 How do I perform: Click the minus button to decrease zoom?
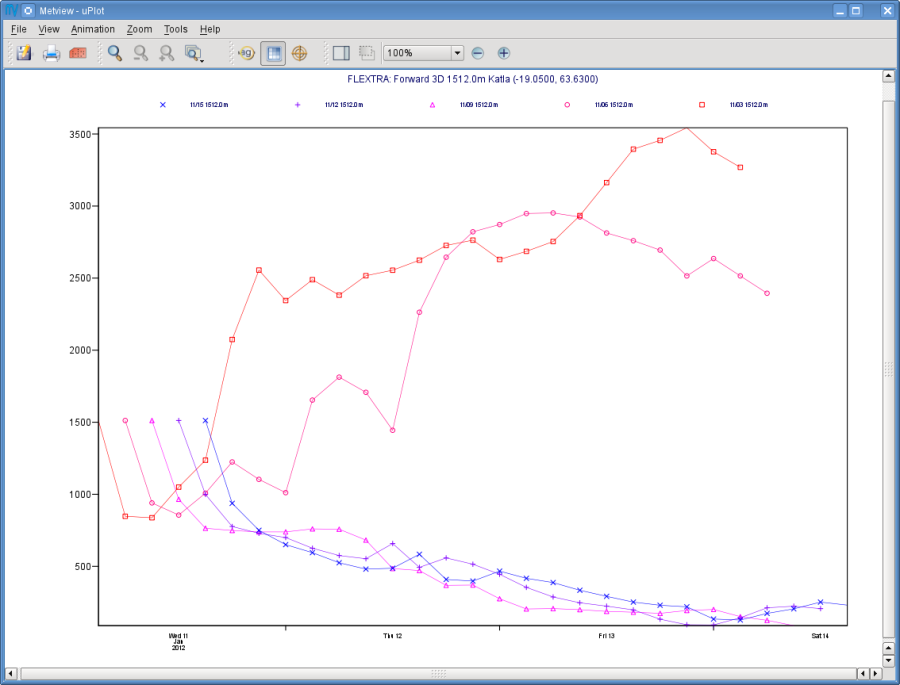click(478, 53)
